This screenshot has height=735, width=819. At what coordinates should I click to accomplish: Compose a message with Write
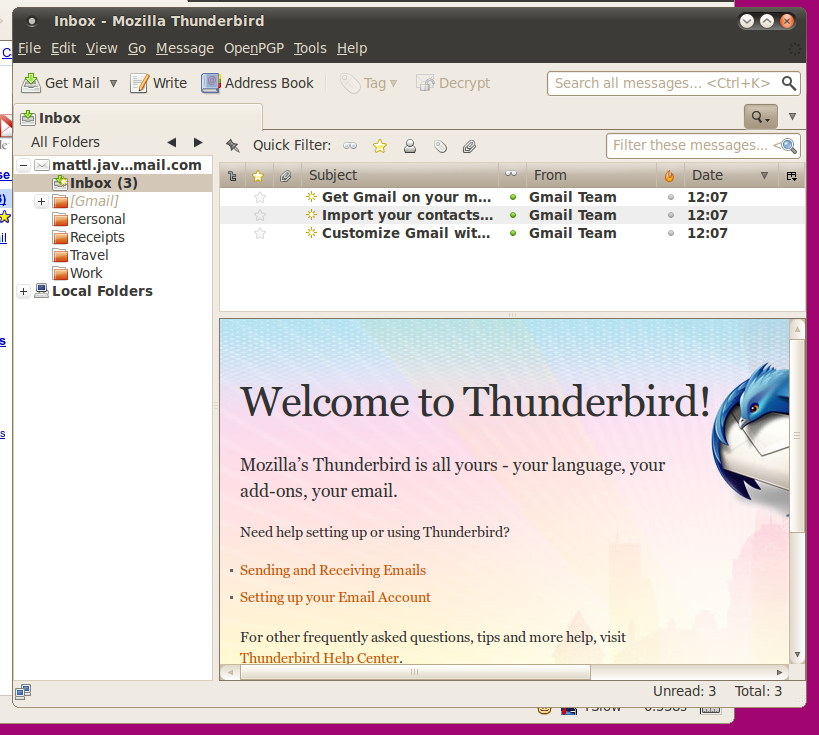(158, 83)
